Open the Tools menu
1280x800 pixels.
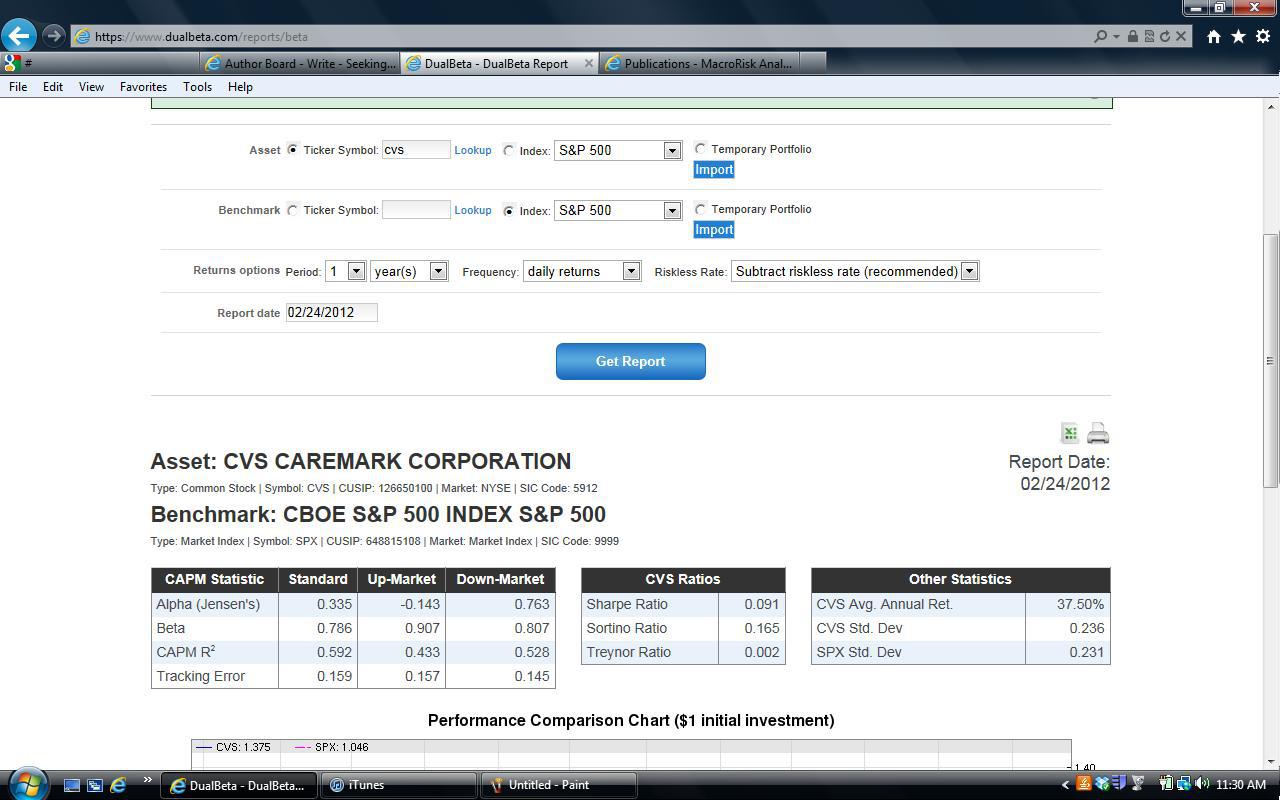[x=197, y=87]
